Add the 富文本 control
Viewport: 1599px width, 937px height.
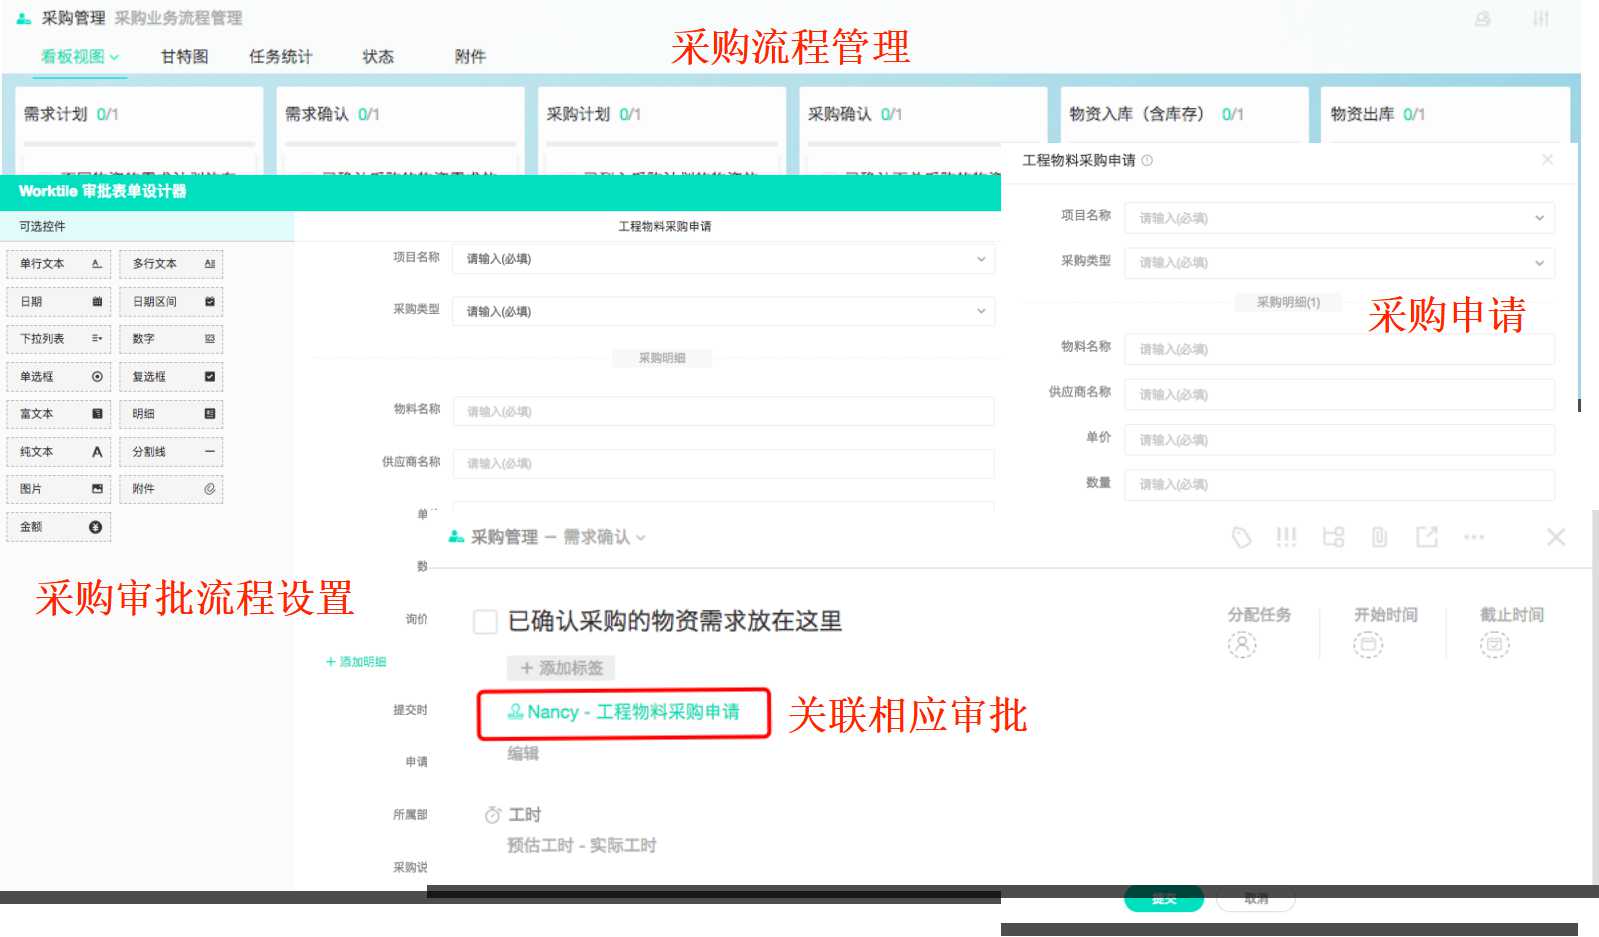pos(59,414)
